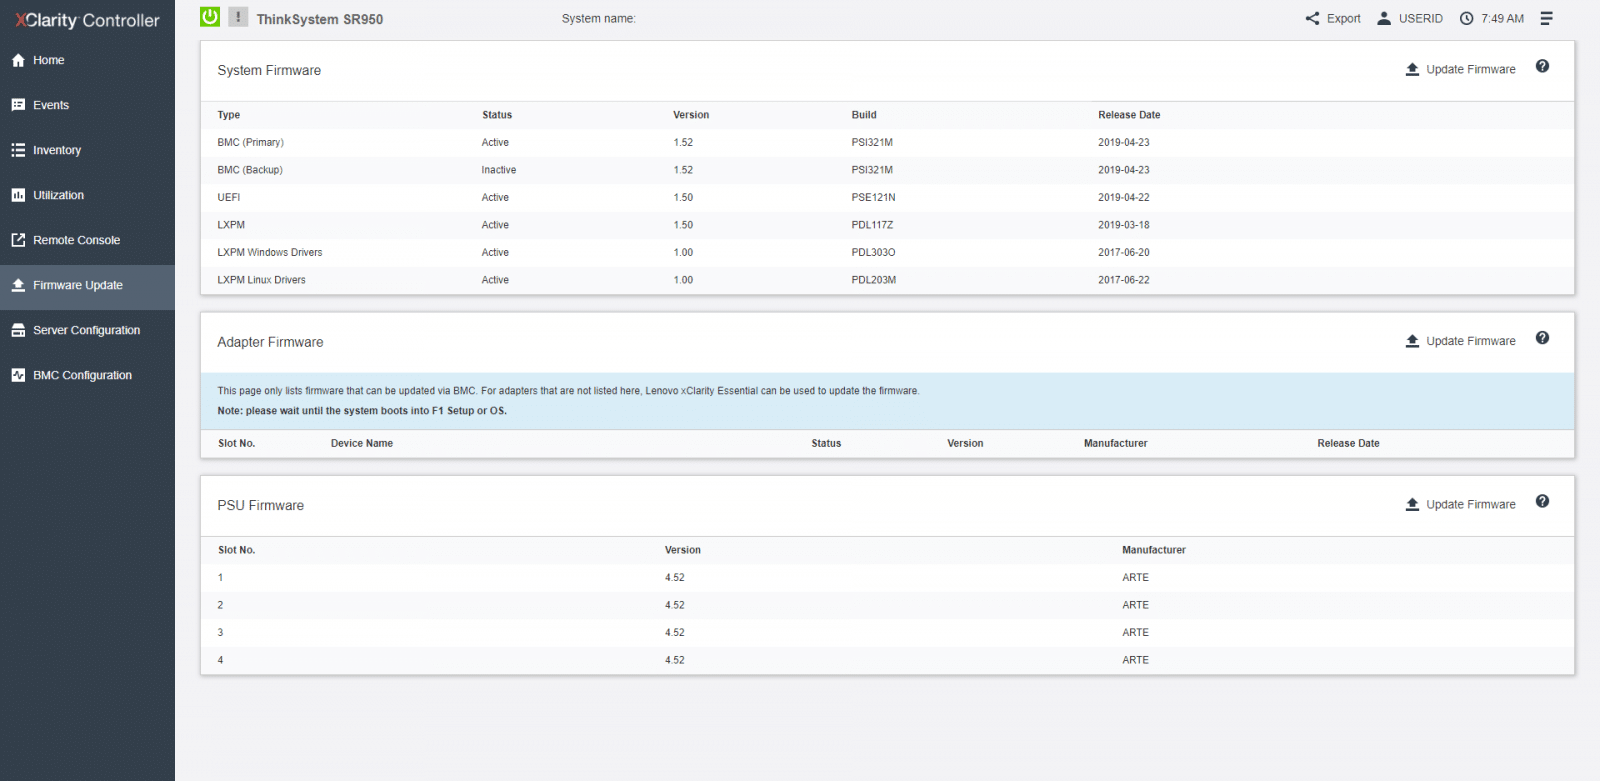This screenshot has width=1600, height=781.
Task: Click the Export share icon
Action: (1312, 18)
